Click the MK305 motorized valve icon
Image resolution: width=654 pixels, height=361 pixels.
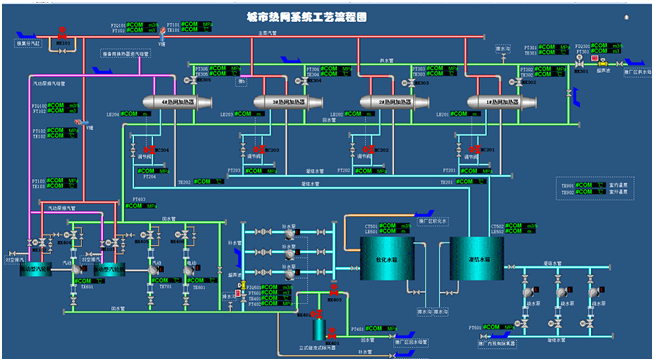tap(193, 81)
